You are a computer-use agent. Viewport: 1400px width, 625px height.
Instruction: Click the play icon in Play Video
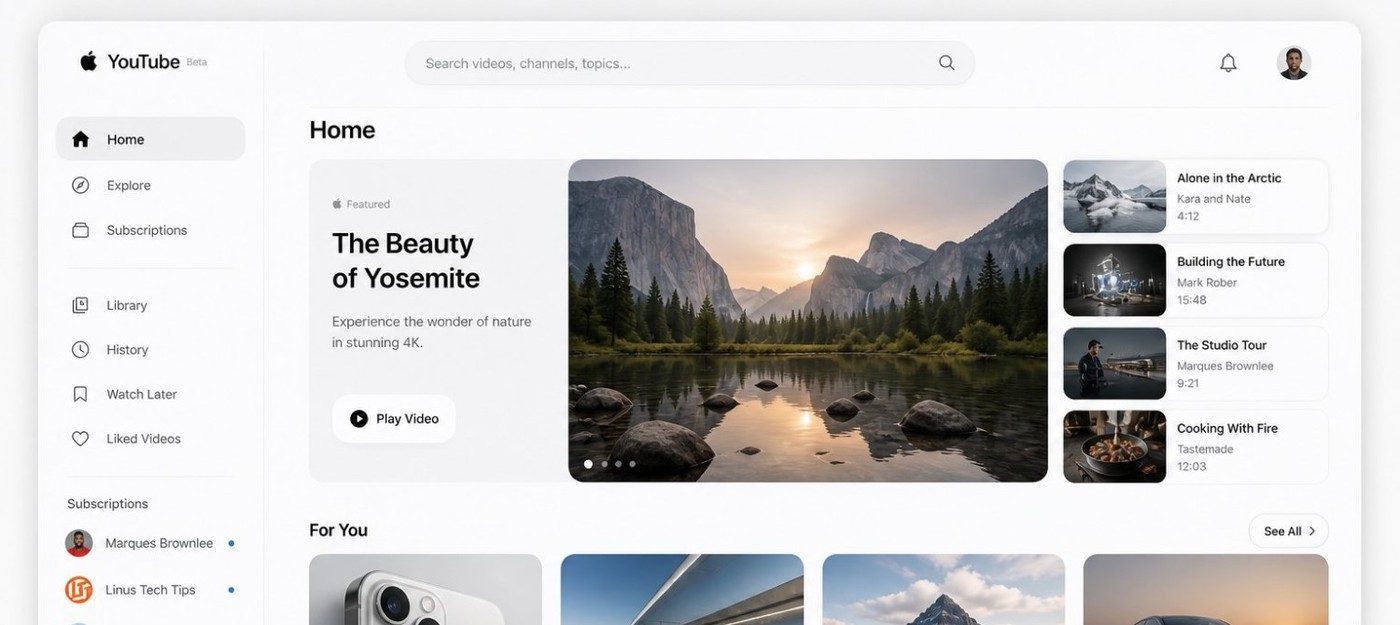pos(359,419)
